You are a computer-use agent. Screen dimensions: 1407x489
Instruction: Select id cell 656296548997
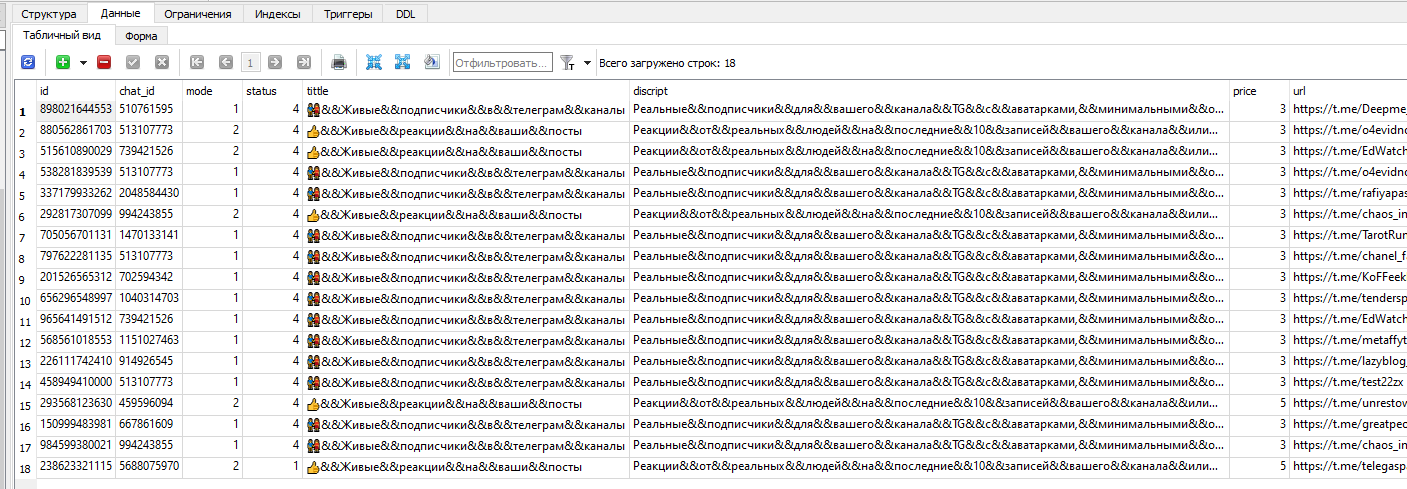(x=76, y=298)
